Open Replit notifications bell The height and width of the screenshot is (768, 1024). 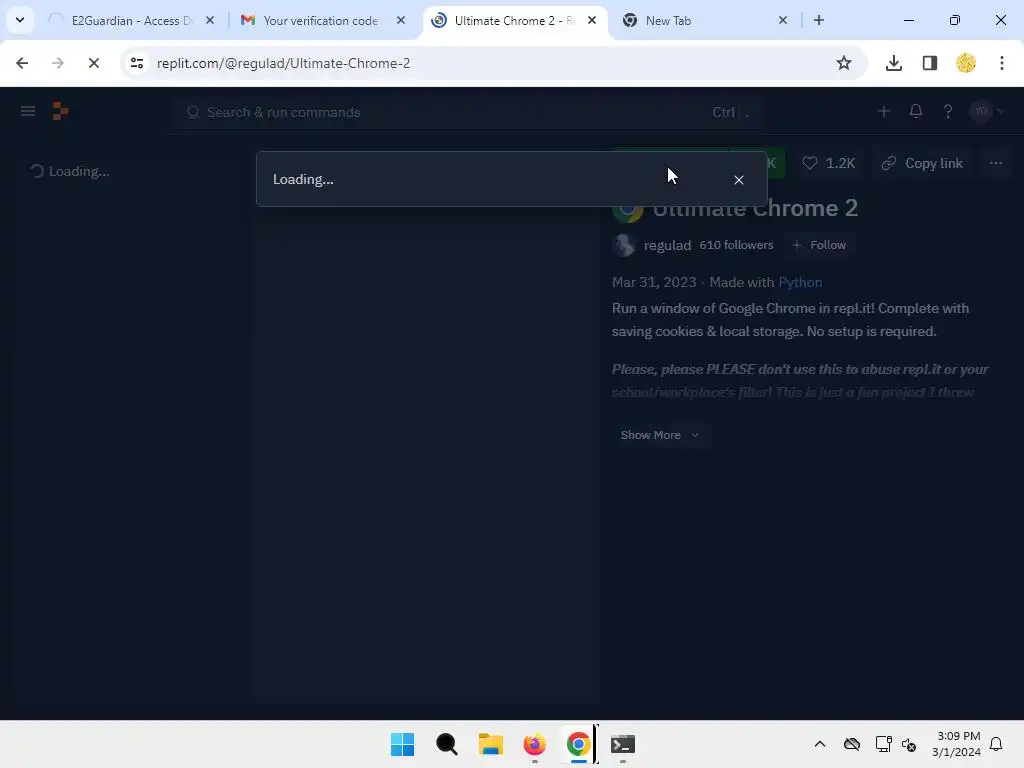[916, 112]
